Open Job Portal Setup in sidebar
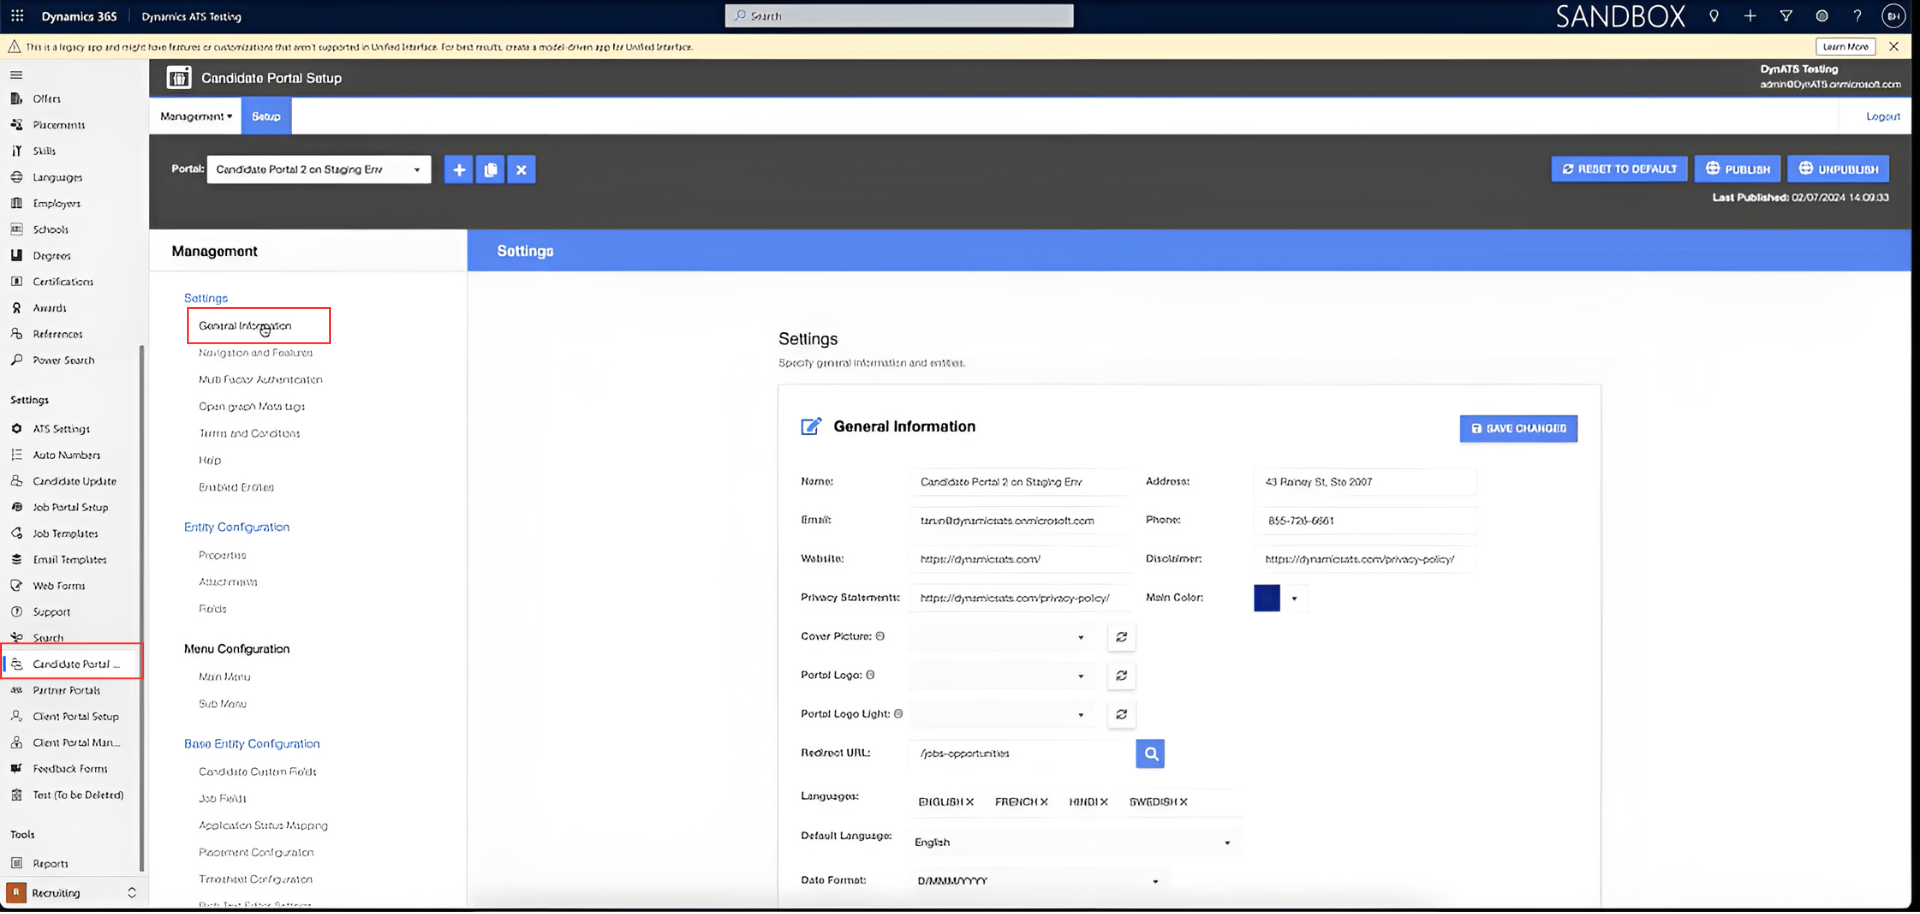Image resolution: width=1920 pixels, height=914 pixels. (70, 508)
